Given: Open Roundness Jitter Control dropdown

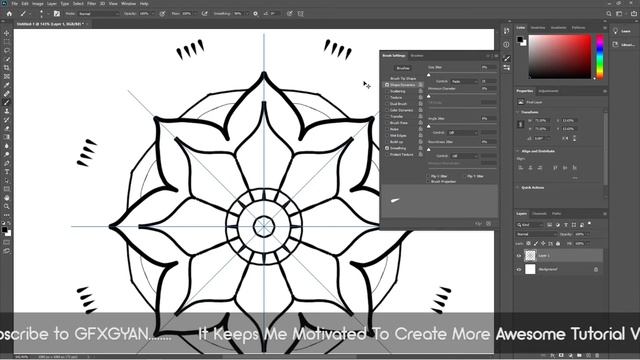Looking at the screenshot, I should tap(464, 156).
